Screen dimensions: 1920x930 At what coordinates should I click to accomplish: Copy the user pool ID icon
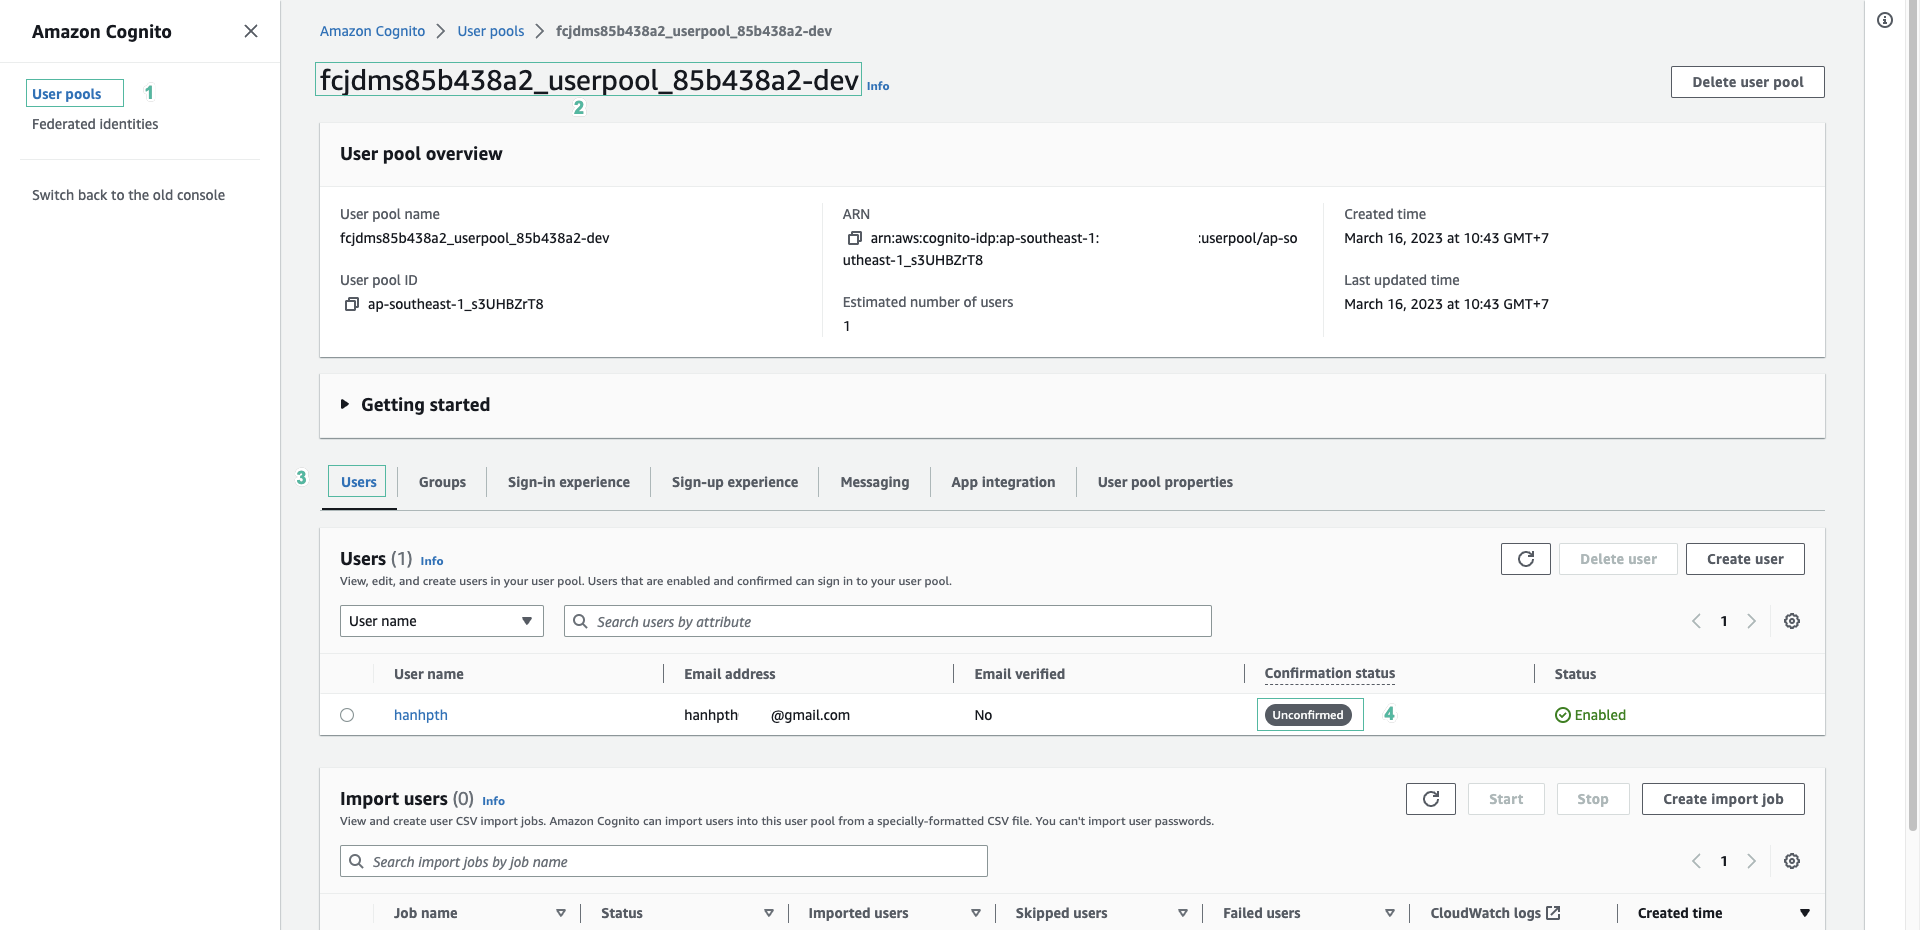click(x=351, y=304)
